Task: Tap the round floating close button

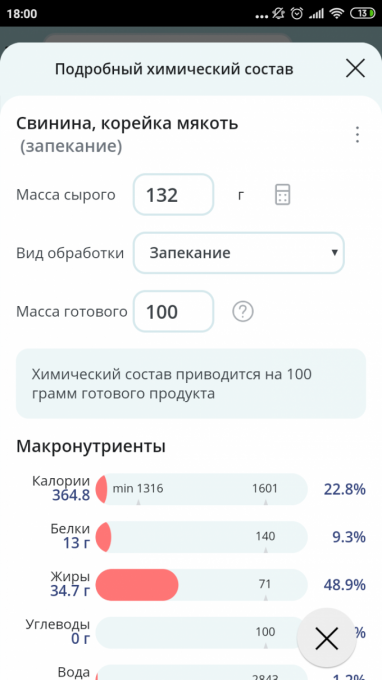Action: tap(326, 639)
